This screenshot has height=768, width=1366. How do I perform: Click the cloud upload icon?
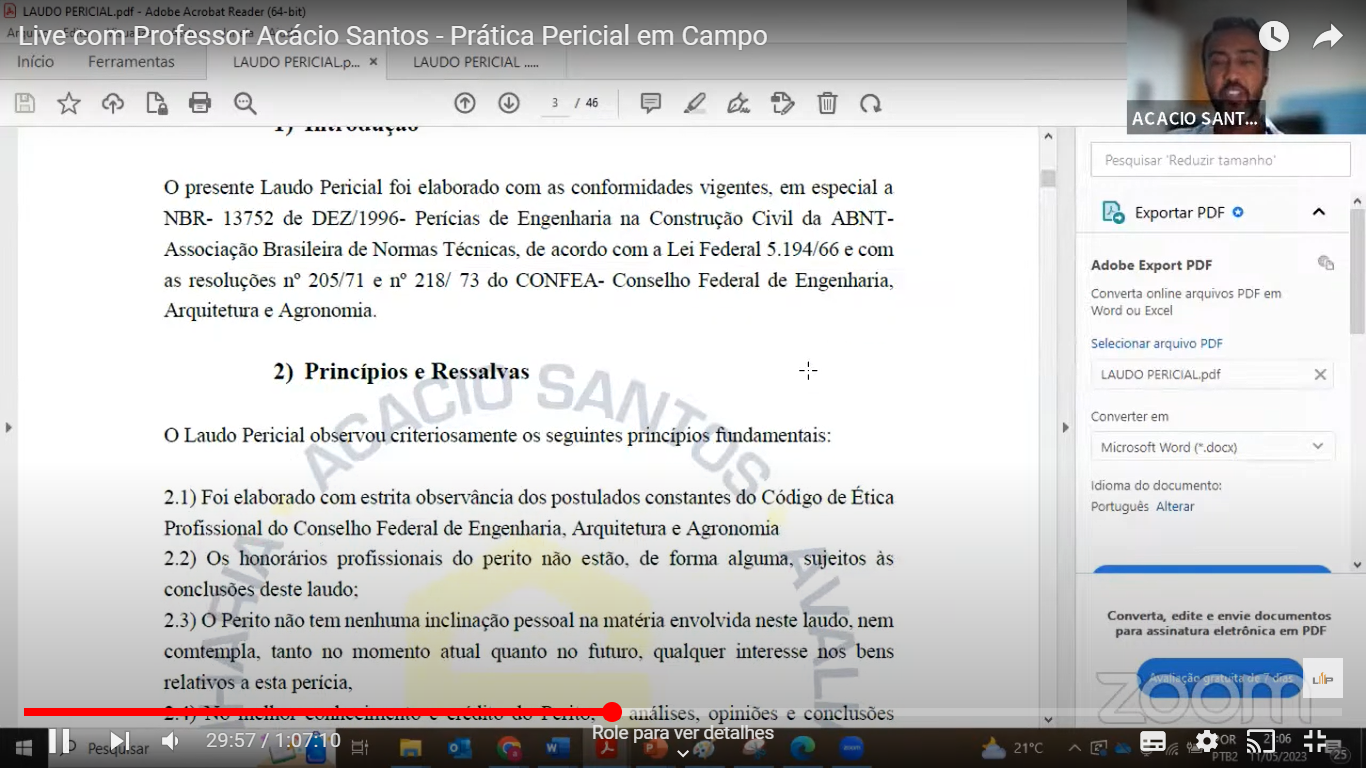(x=113, y=103)
